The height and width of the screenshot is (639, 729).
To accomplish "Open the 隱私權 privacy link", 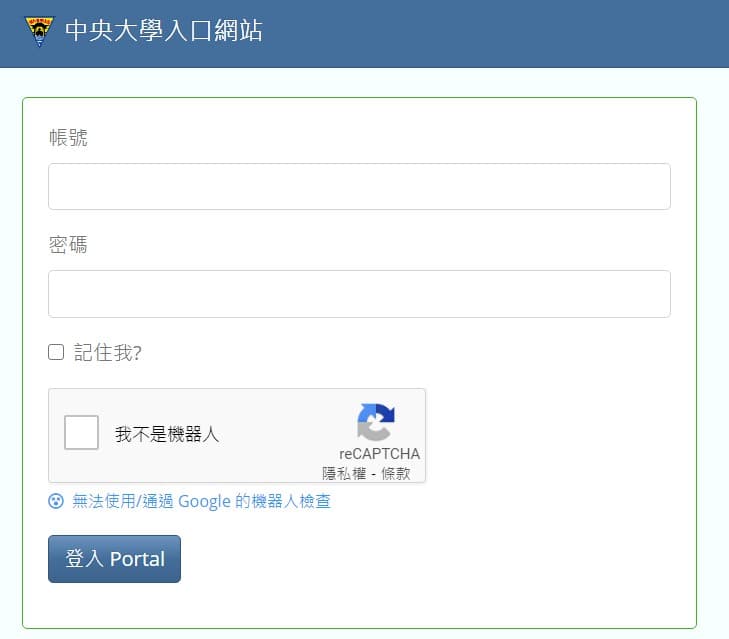I will 344,473.
